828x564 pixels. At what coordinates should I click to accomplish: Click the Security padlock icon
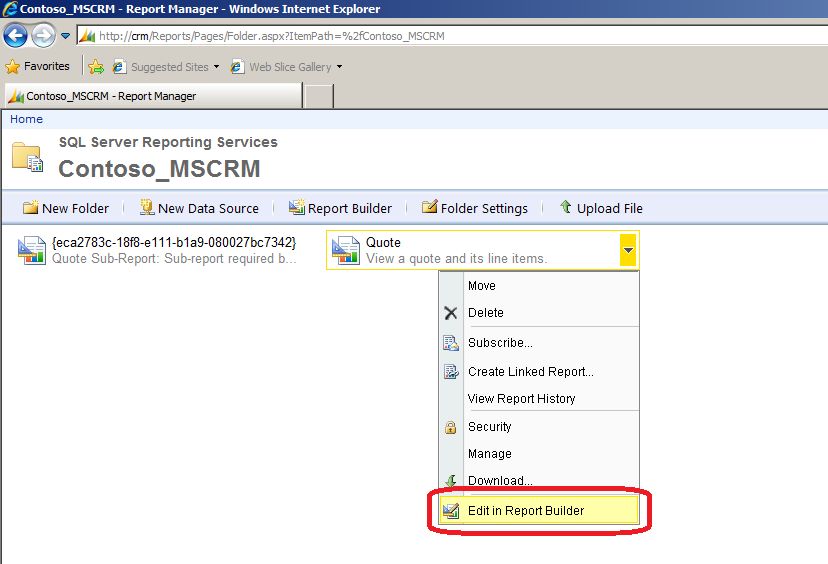[450, 427]
